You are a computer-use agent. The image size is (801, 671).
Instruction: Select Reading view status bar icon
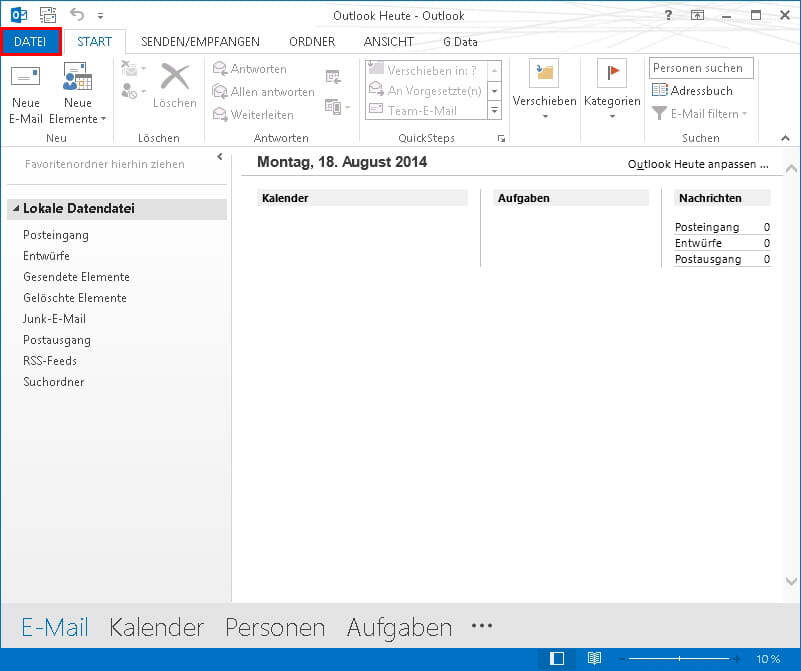click(594, 659)
